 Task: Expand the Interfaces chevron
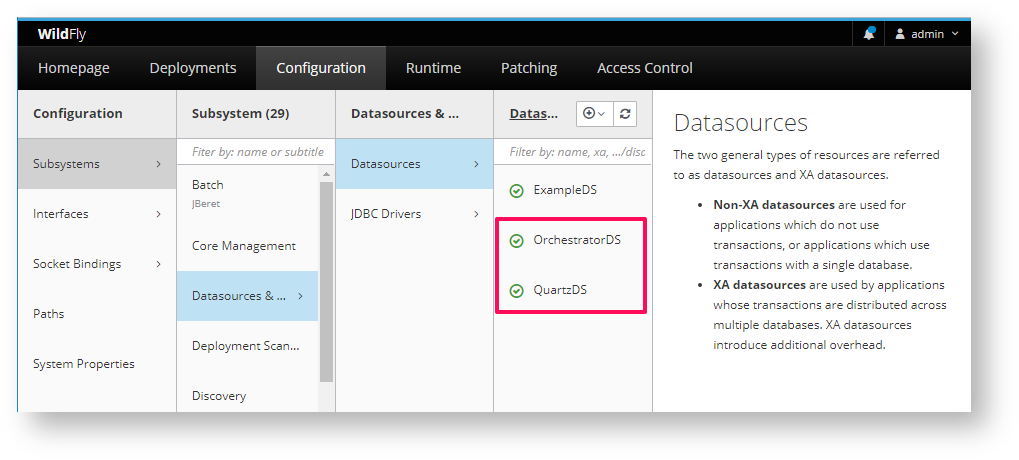point(159,214)
